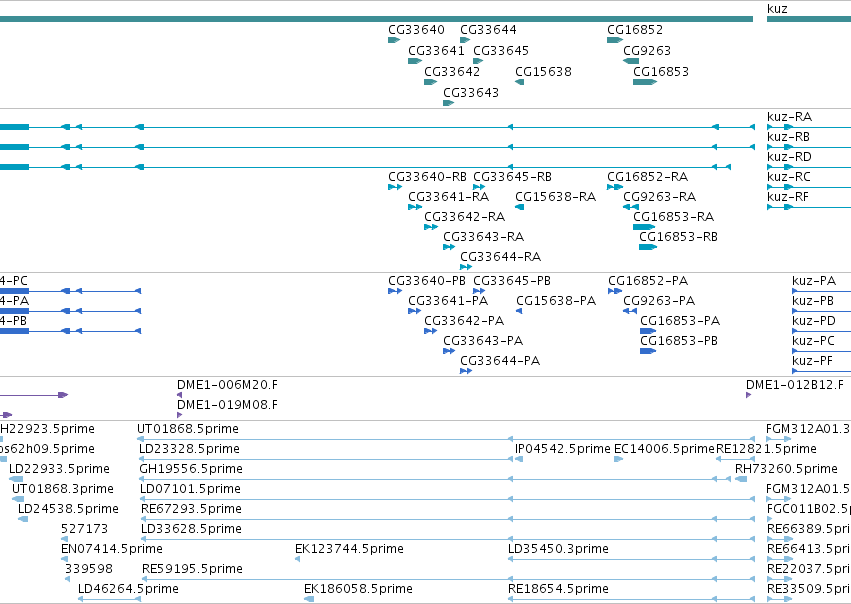Viewport: 851px width, 604px height.
Task: Select transcript CG33645-RB
Action: [x=512, y=177]
